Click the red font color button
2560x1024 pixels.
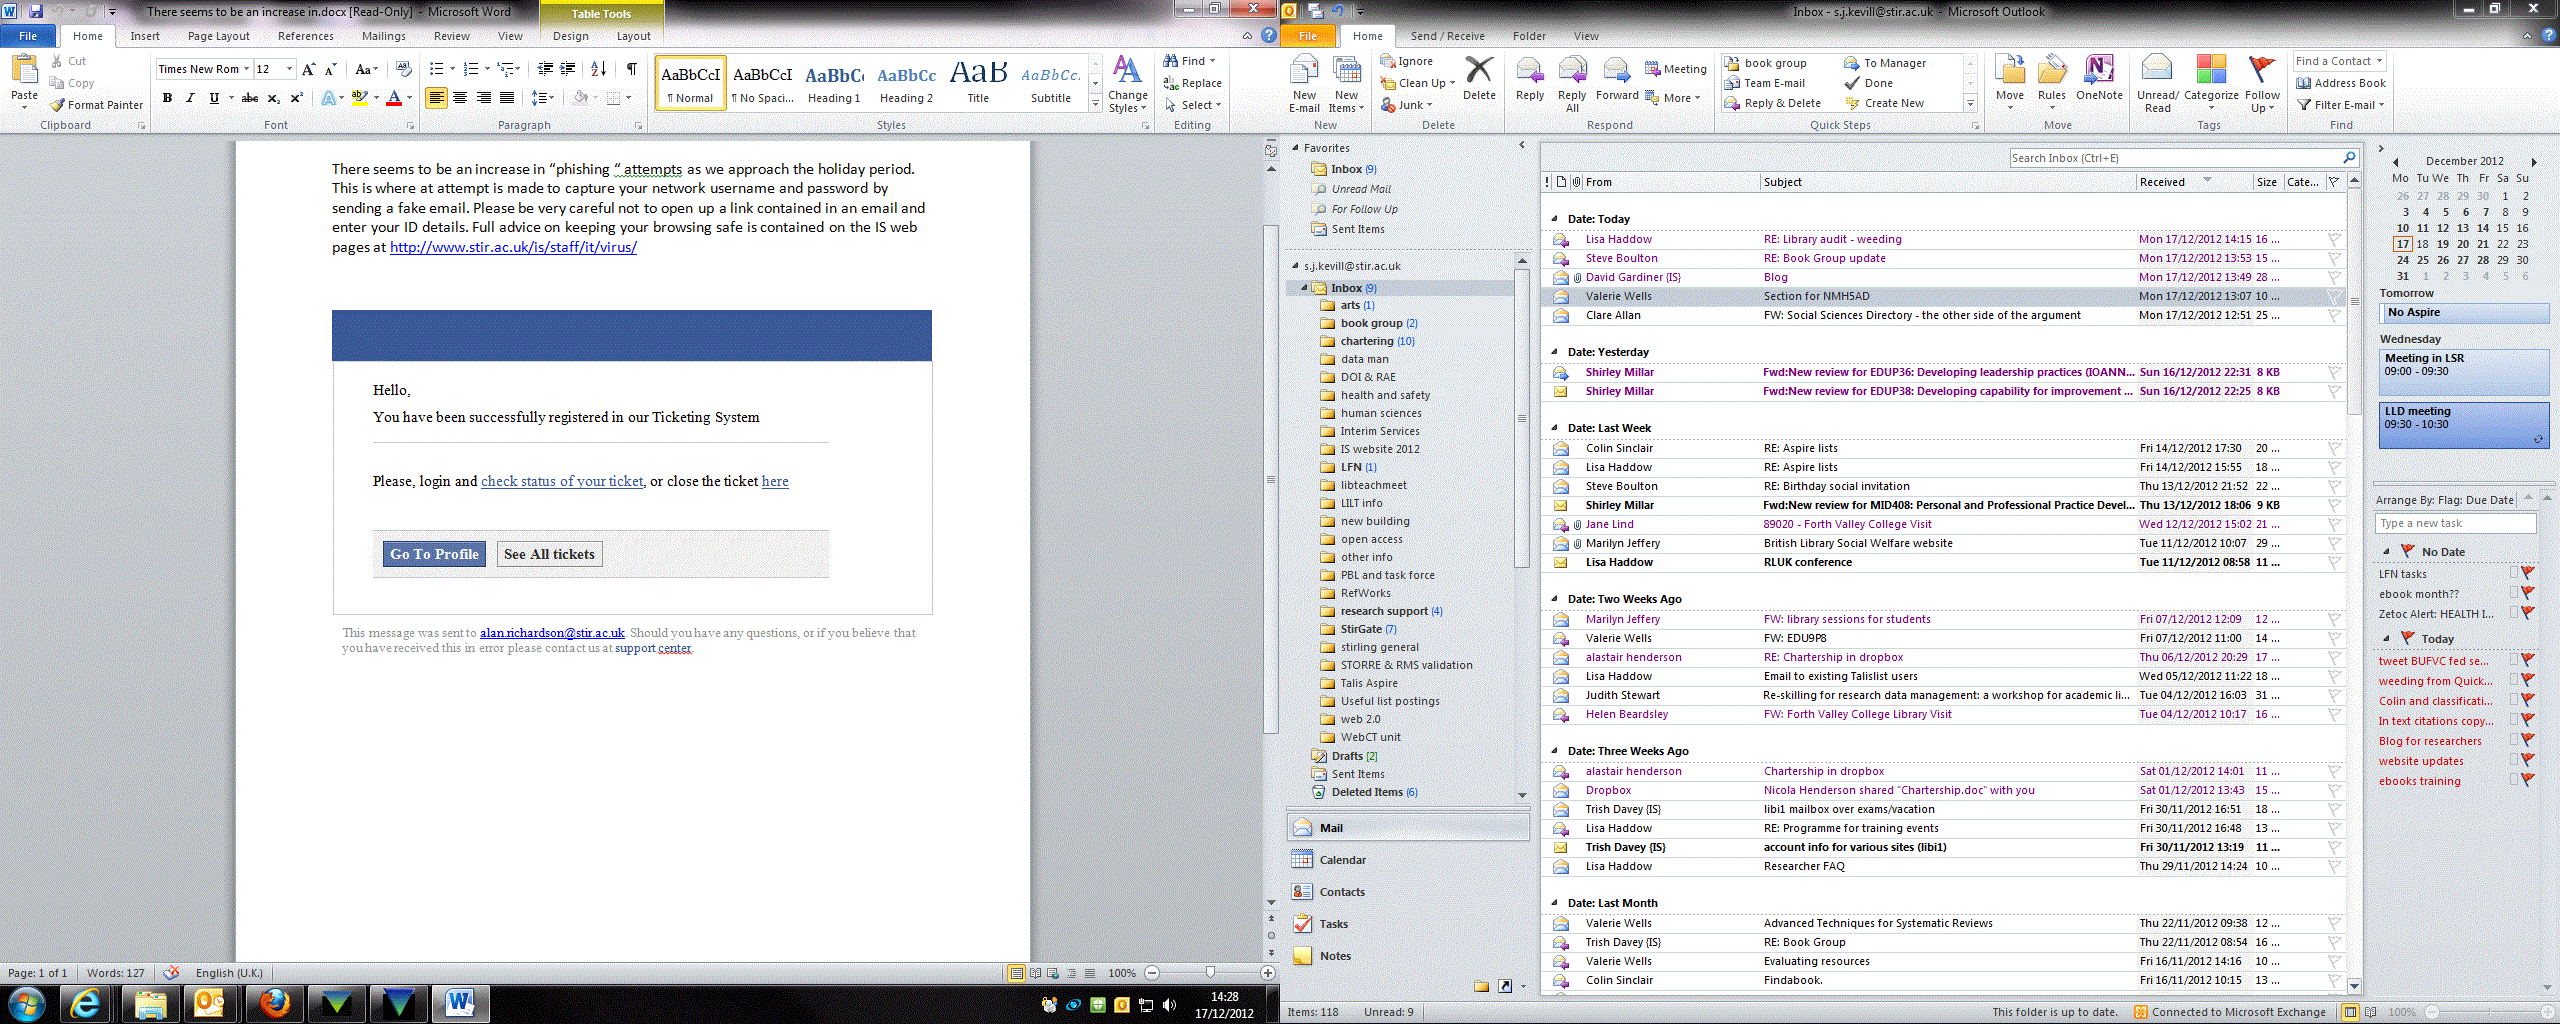pyautogui.click(x=394, y=98)
